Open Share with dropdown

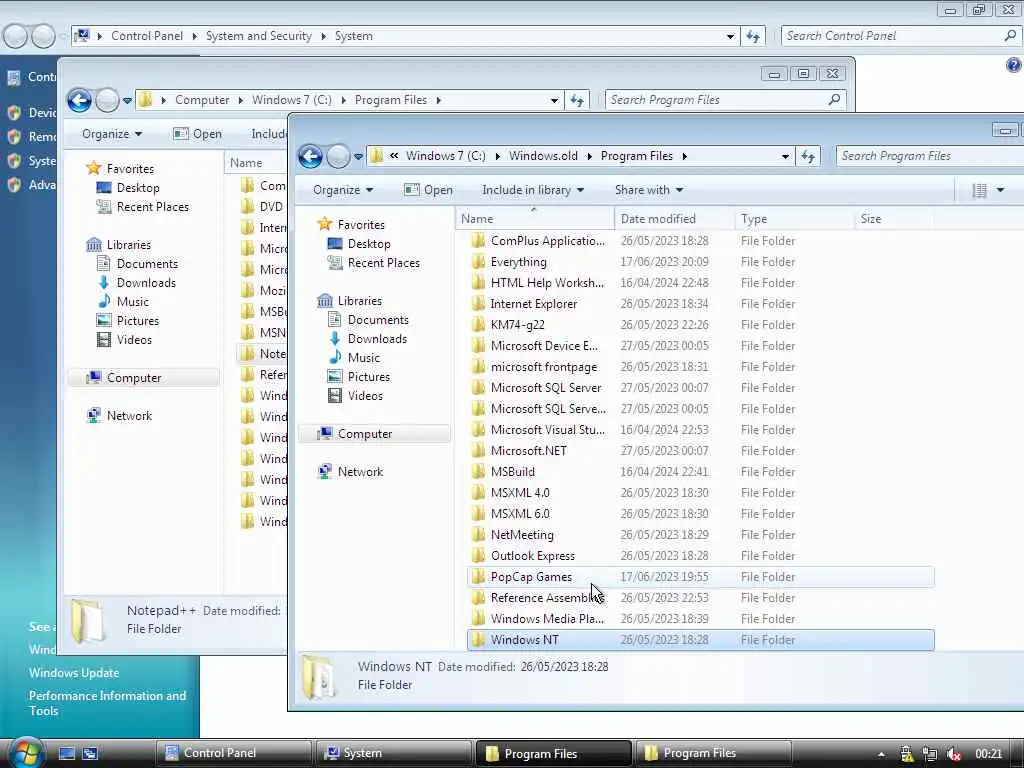tap(648, 190)
